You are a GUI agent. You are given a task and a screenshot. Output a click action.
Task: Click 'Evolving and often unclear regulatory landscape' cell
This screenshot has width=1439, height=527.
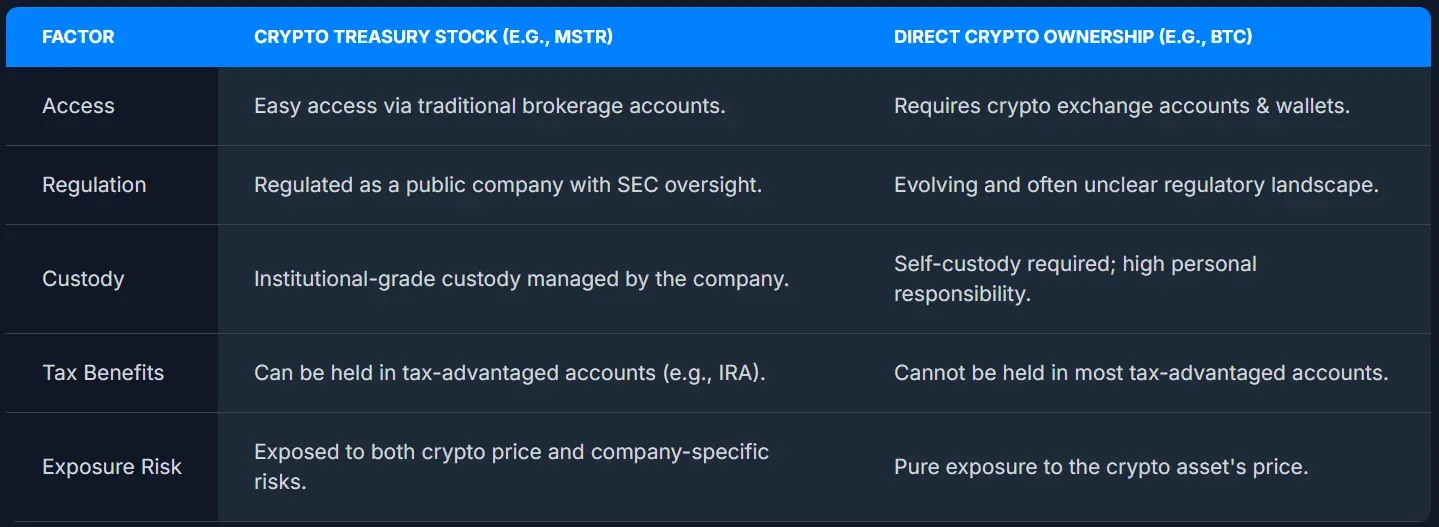coord(1136,185)
